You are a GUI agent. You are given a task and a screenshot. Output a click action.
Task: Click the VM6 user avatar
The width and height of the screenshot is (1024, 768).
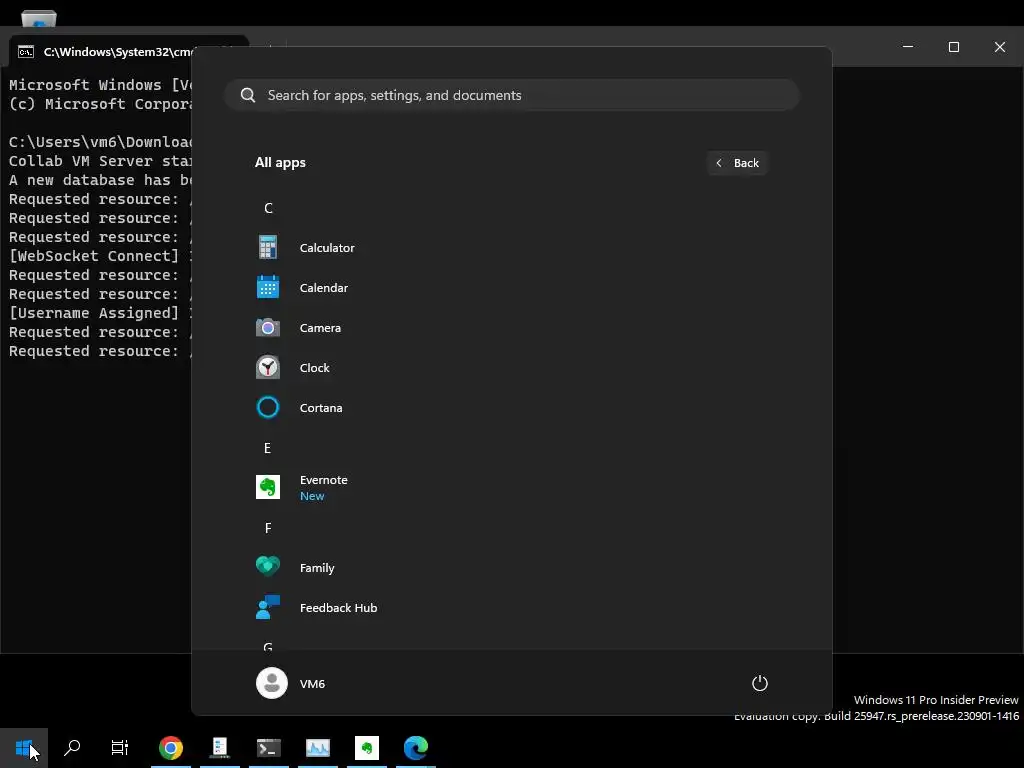pyautogui.click(x=272, y=683)
